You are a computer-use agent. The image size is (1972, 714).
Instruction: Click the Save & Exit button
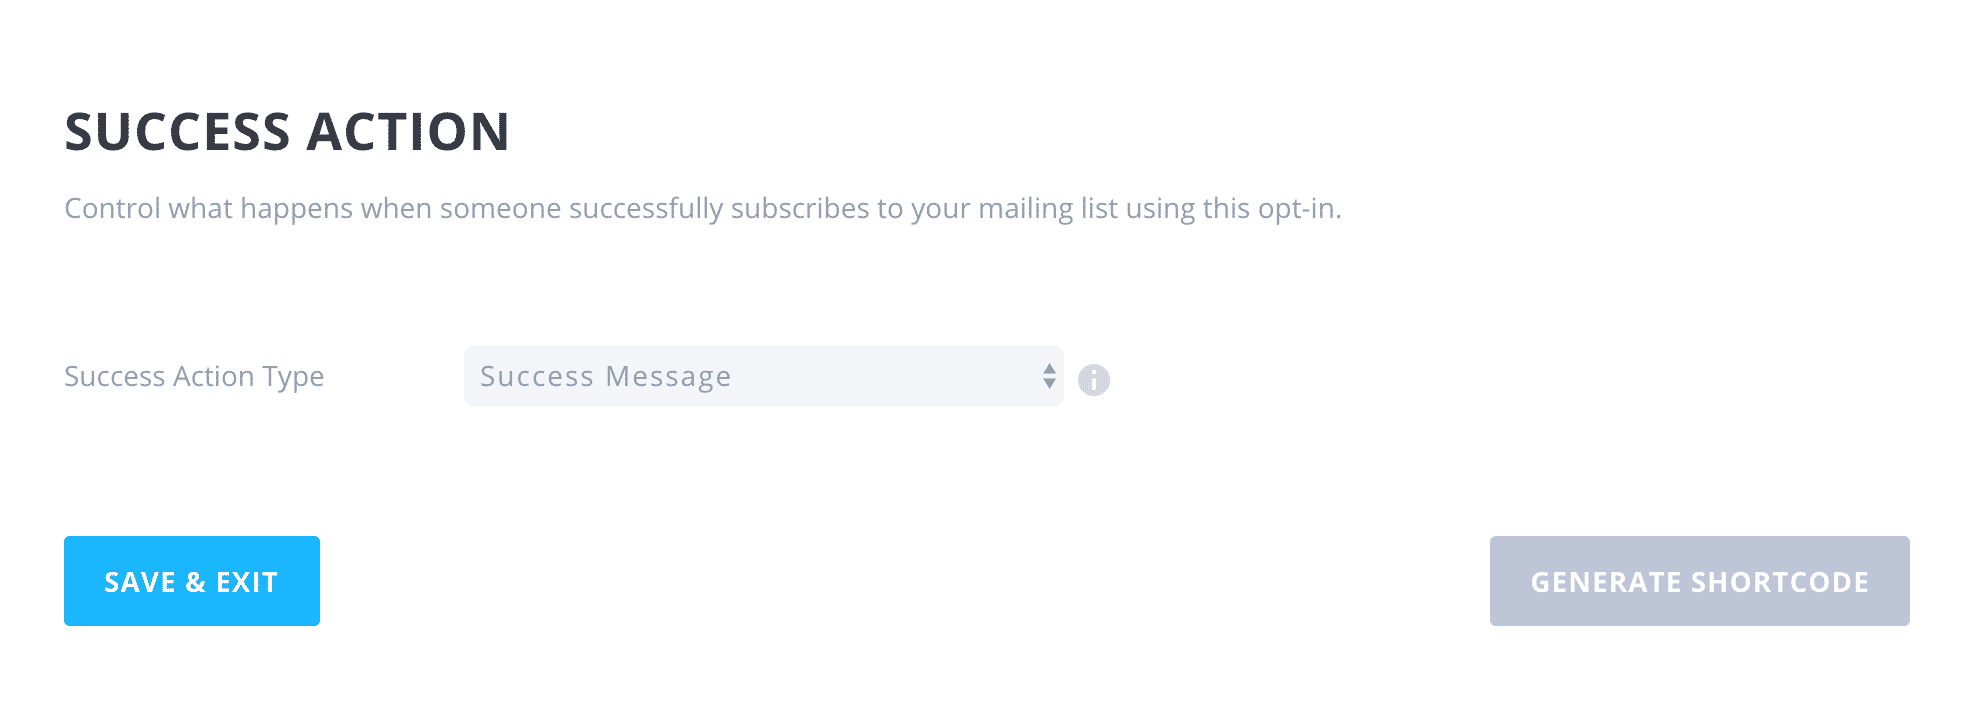coord(192,581)
